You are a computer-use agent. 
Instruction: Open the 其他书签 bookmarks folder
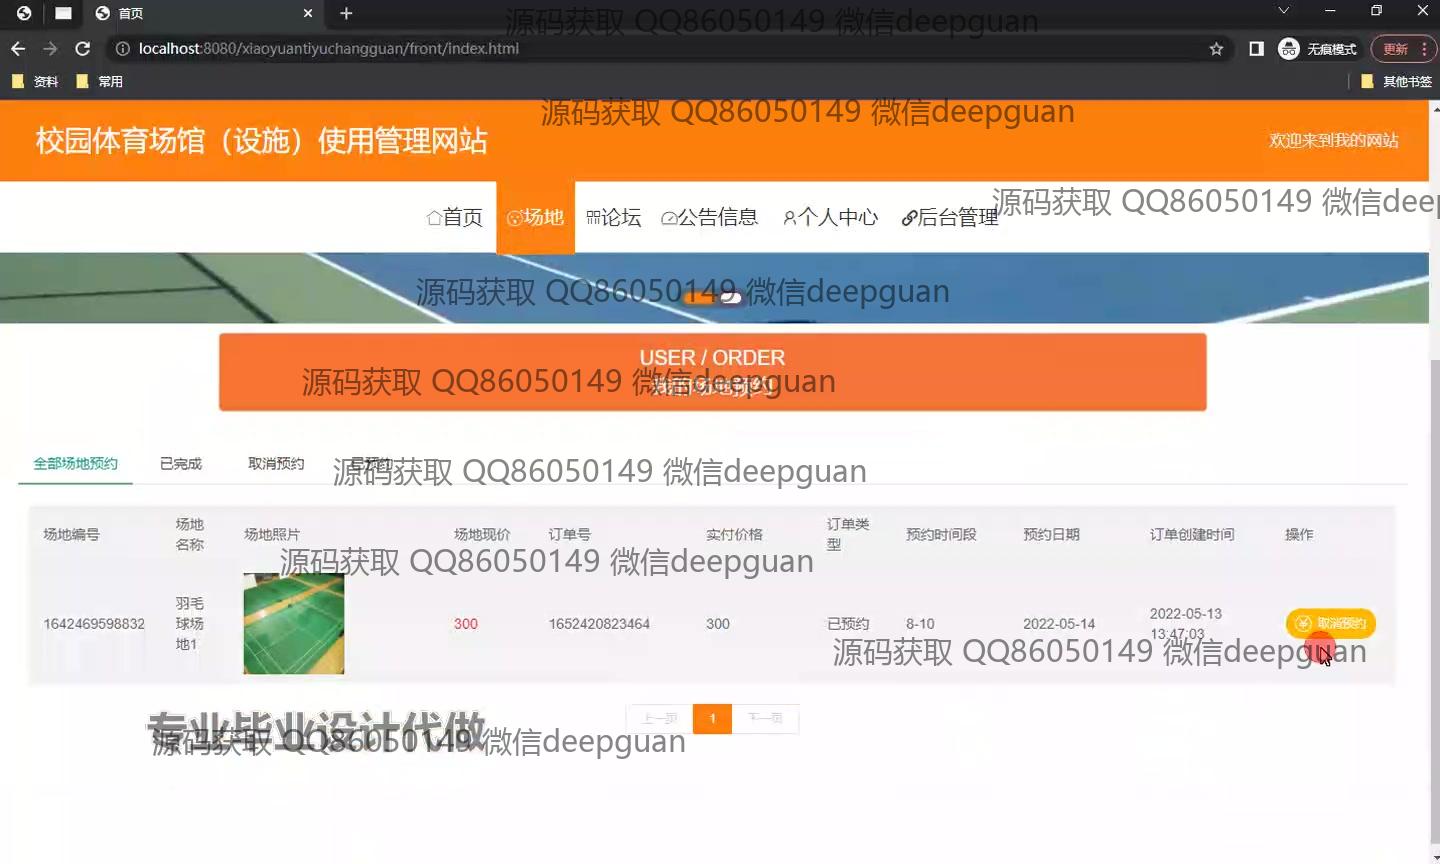click(x=1397, y=82)
